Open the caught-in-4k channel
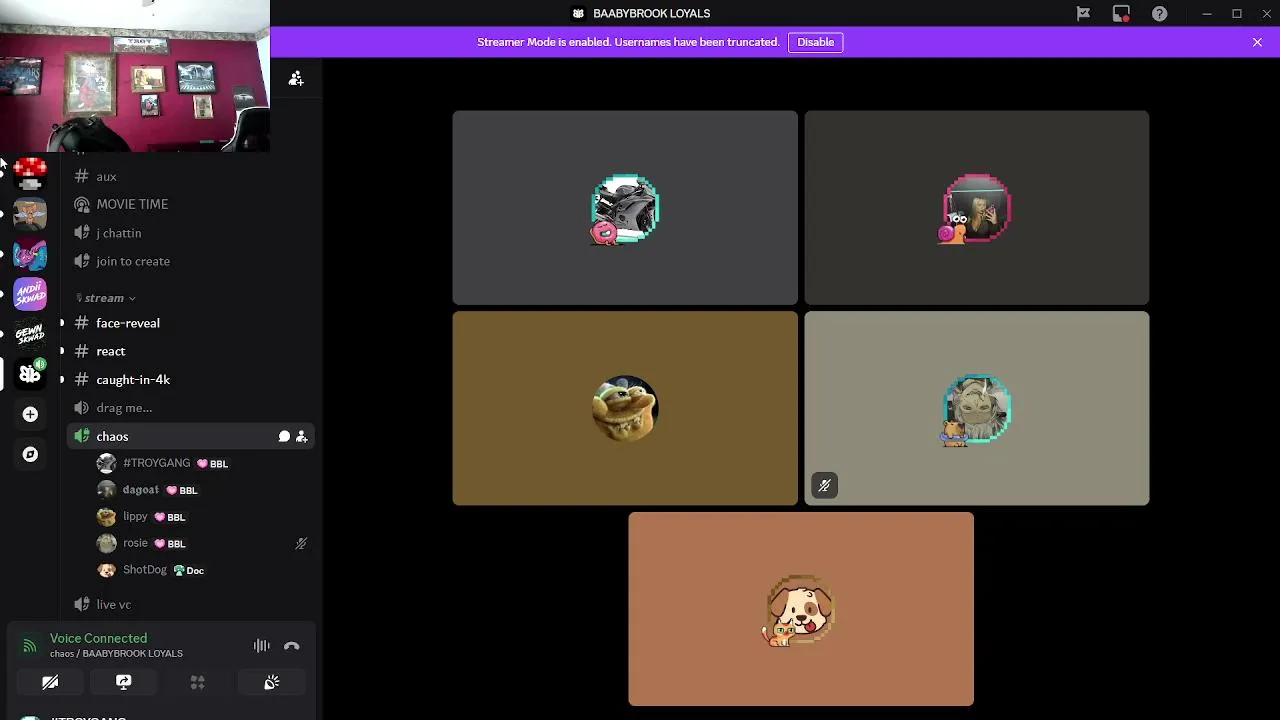1280x720 pixels. click(x=190, y=380)
